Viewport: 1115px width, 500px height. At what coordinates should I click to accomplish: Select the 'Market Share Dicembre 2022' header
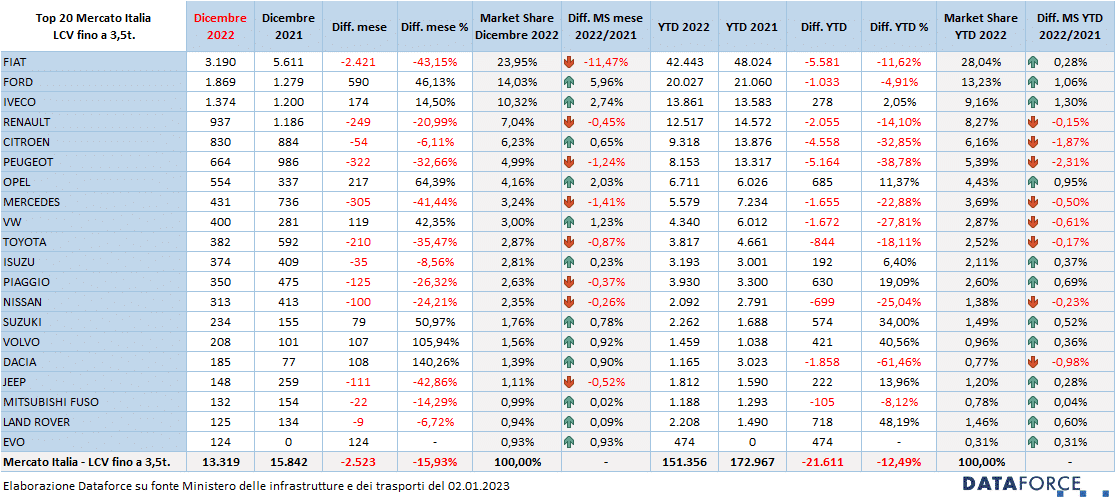click(x=516, y=26)
